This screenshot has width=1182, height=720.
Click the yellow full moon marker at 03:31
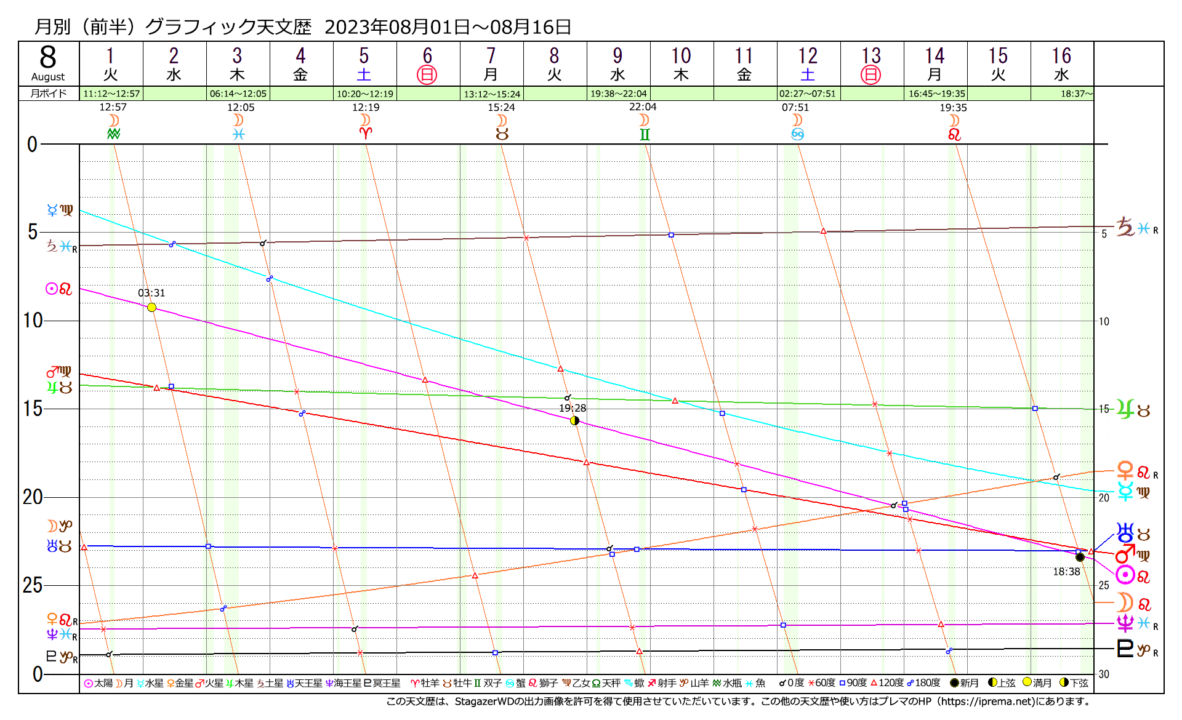tap(151, 307)
